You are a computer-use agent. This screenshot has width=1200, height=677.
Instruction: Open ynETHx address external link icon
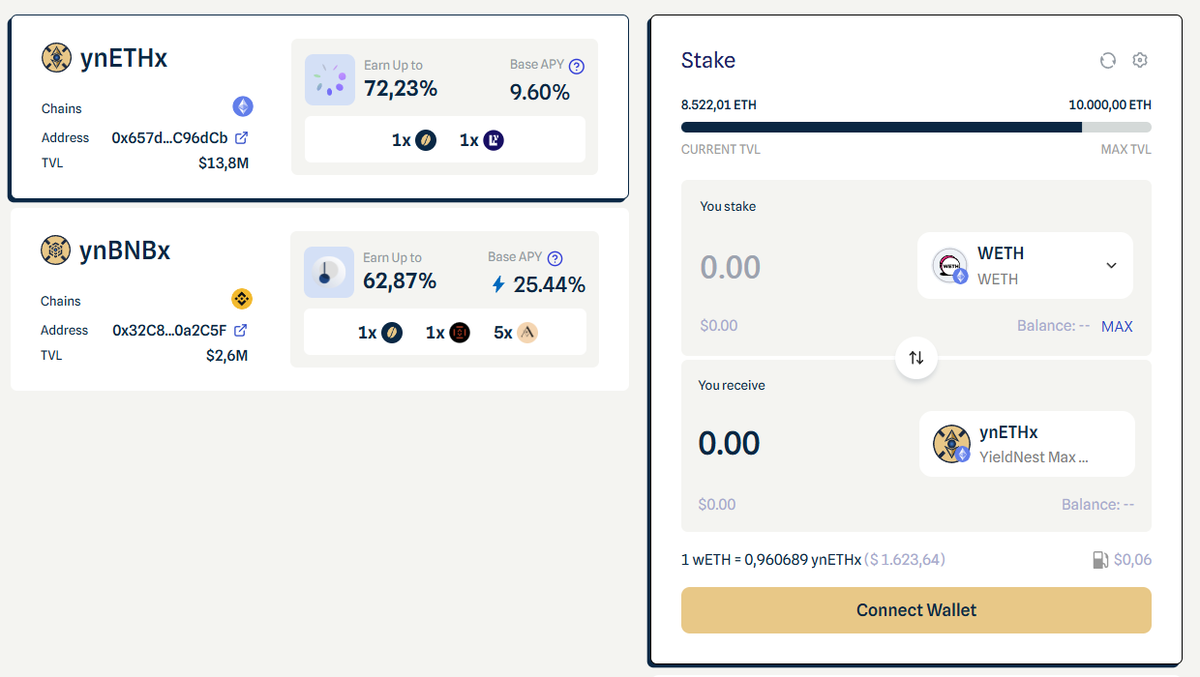(241, 138)
